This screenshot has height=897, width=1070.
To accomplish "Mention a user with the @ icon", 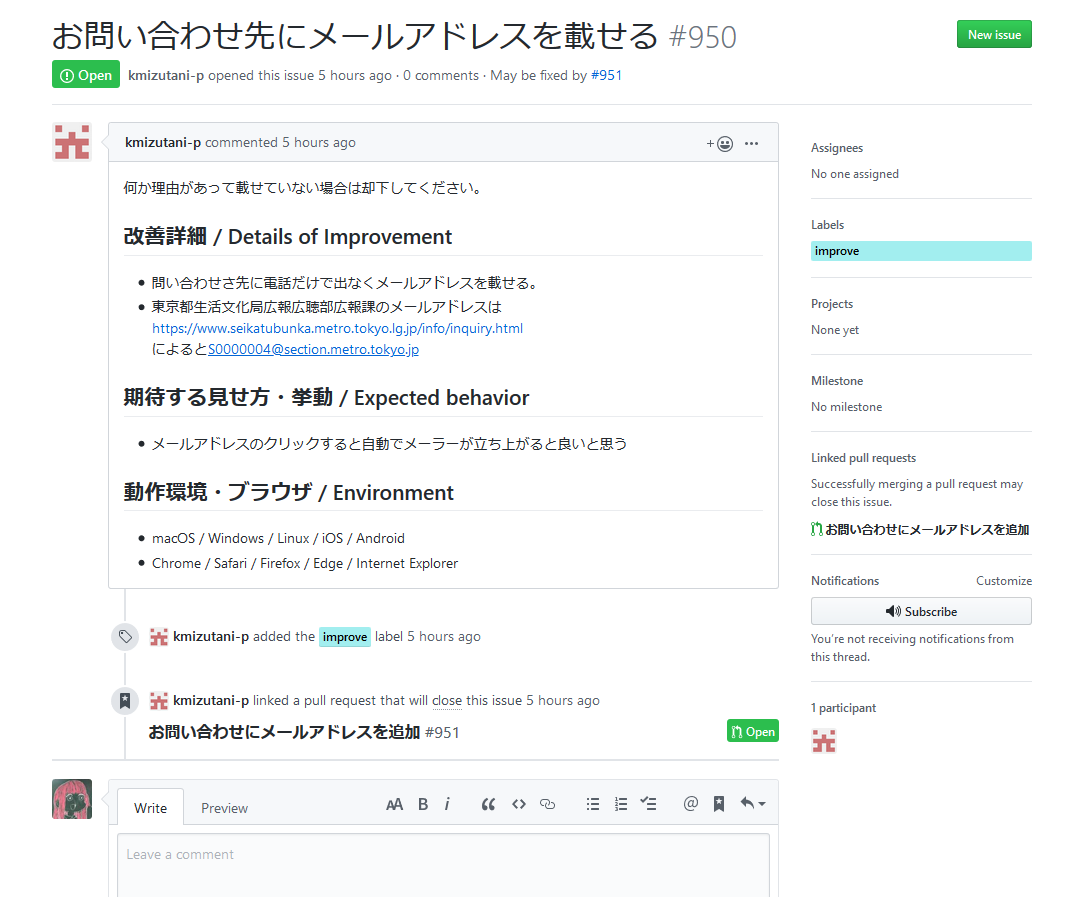I will (x=691, y=803).
